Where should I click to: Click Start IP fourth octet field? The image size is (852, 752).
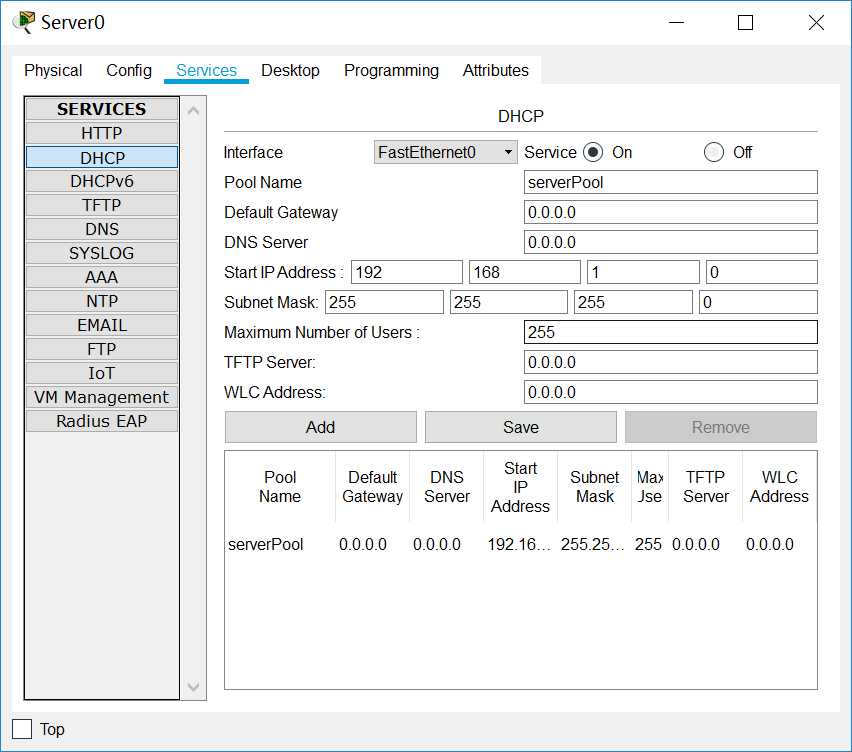[762, 272]
